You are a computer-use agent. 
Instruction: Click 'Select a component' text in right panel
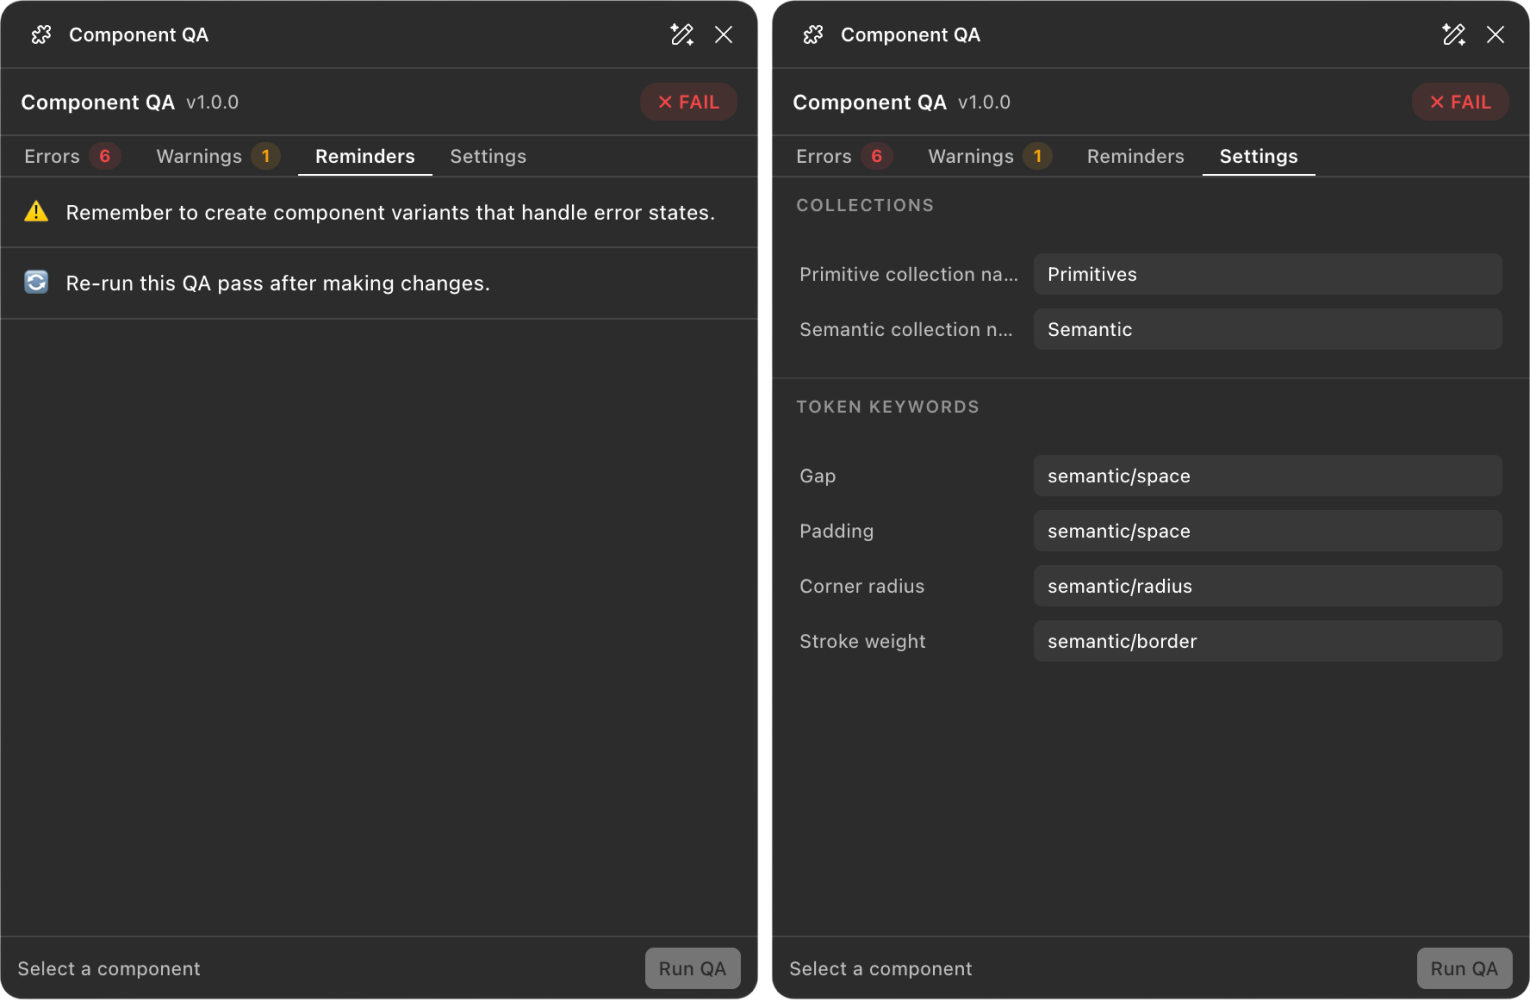click(x=881, y=968)
